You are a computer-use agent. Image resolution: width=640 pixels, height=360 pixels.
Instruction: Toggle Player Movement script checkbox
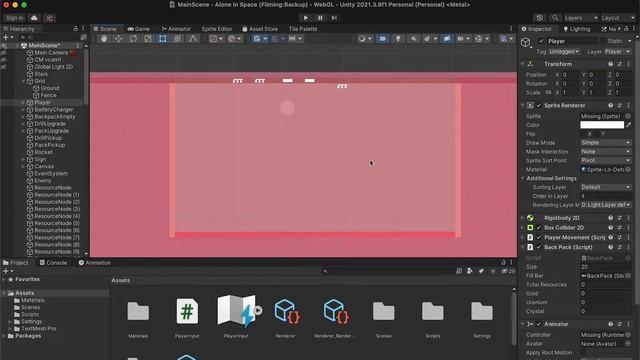(x=539, y=238)
